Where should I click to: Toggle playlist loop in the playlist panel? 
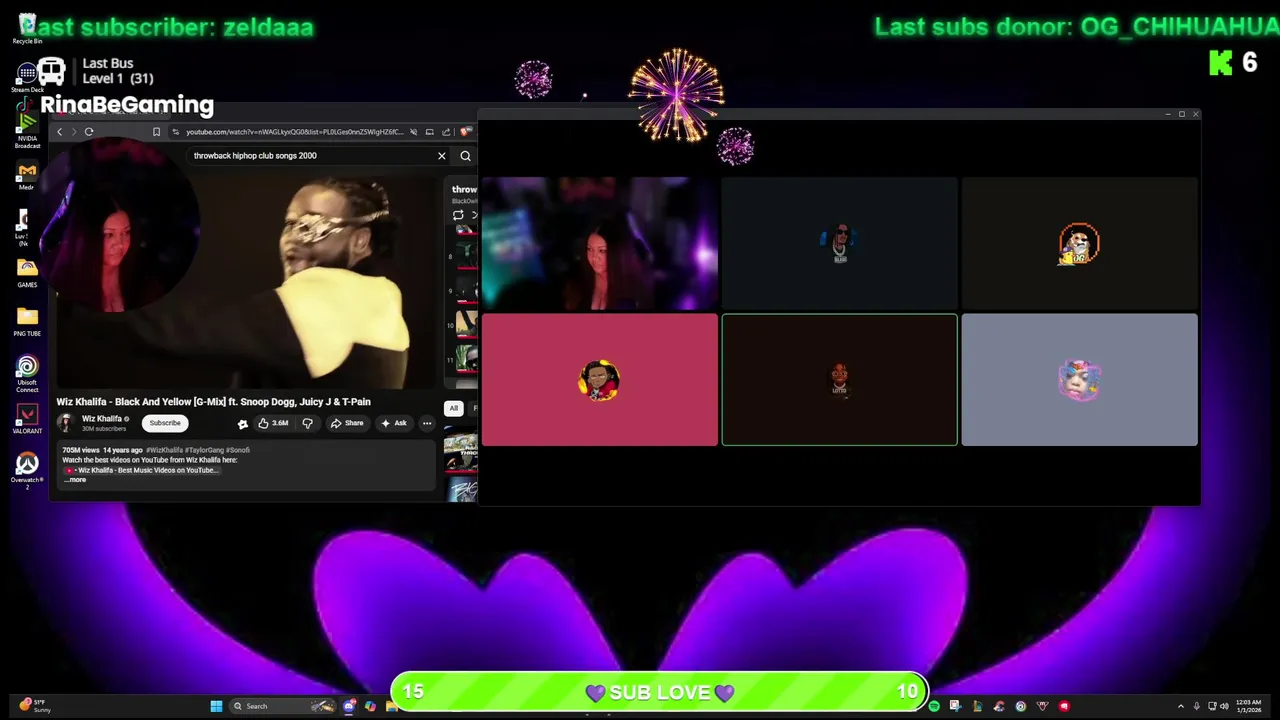(x=458, y=215)
